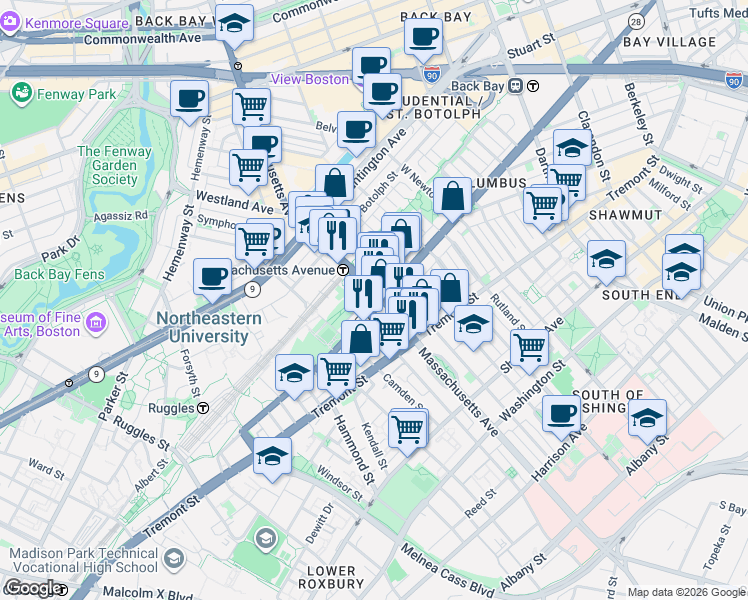This screenshot has width=748, height=600.
Task: Click the Kenmore Square camera icon
Action: [9, 22]
